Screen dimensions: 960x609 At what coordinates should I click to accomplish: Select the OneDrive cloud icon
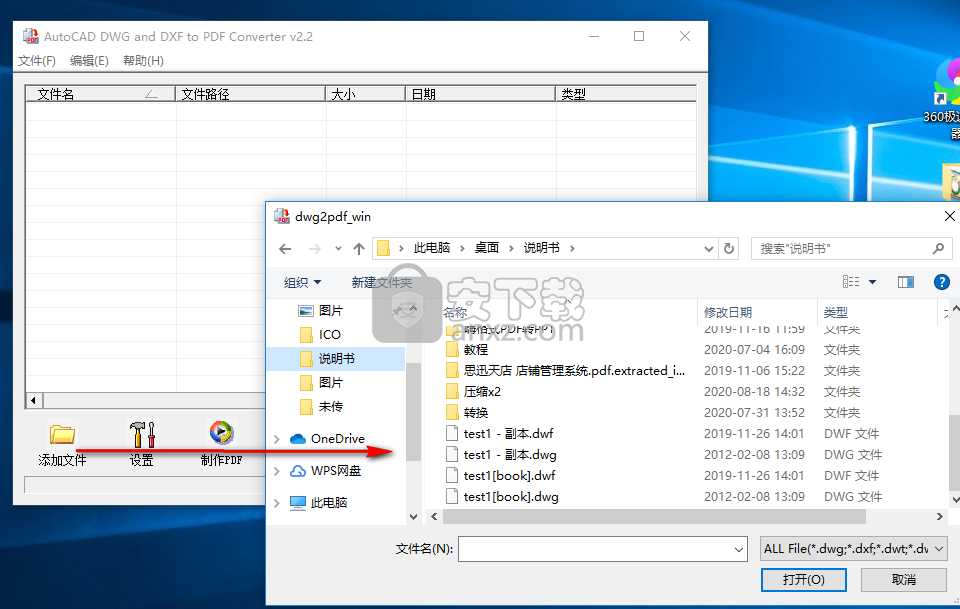pyautogui.click(x=298, y=439)
